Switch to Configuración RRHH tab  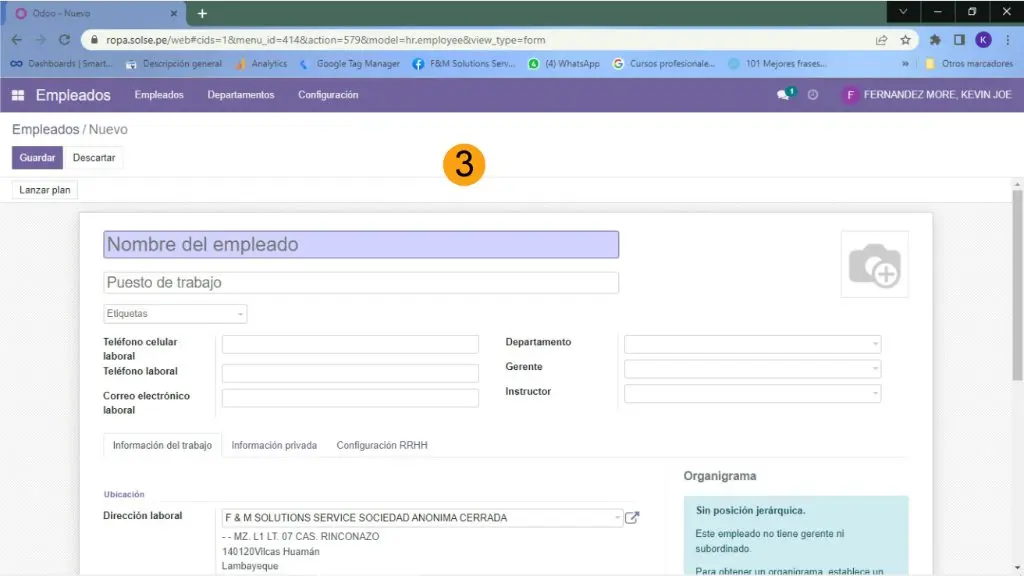pos(382,445)
